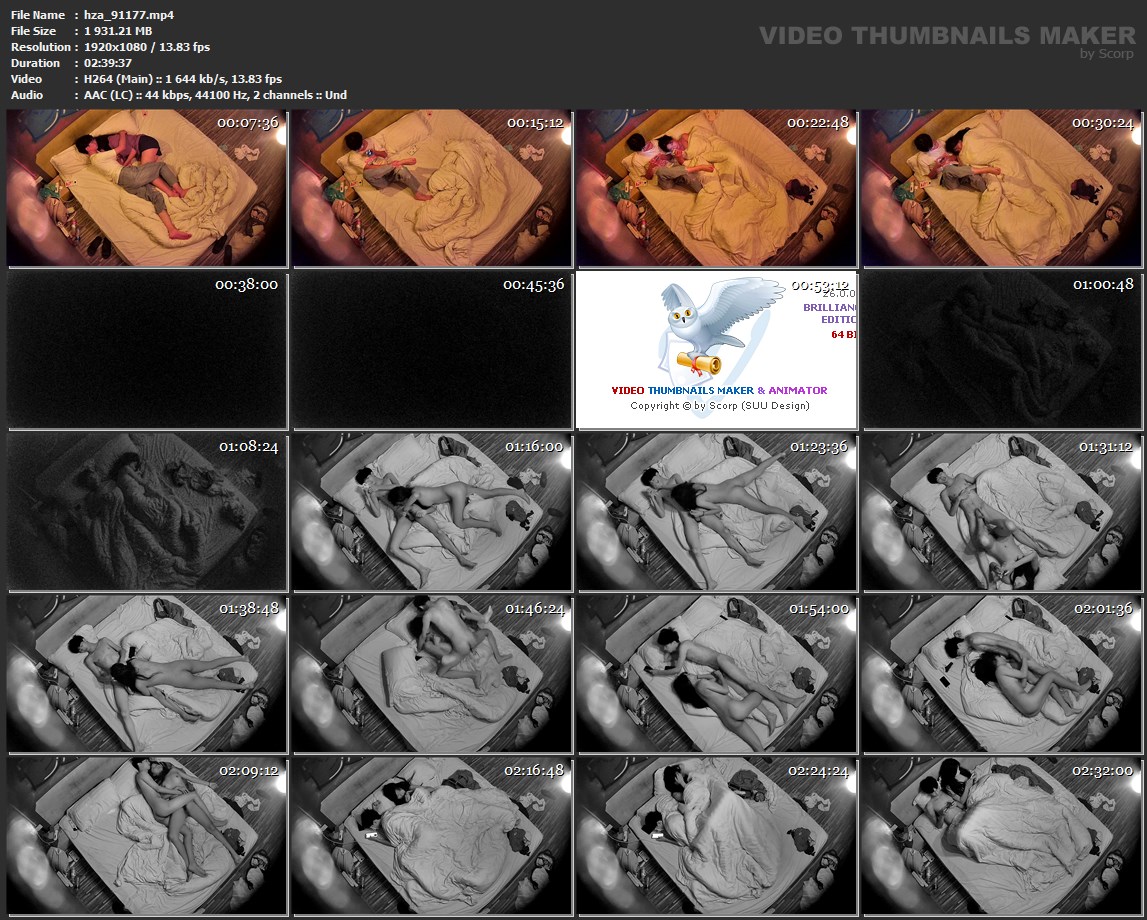Click the audio codec text AAC (LC)
The width and height of the screenshot is (1147, 920).
(x=108, y=95)
